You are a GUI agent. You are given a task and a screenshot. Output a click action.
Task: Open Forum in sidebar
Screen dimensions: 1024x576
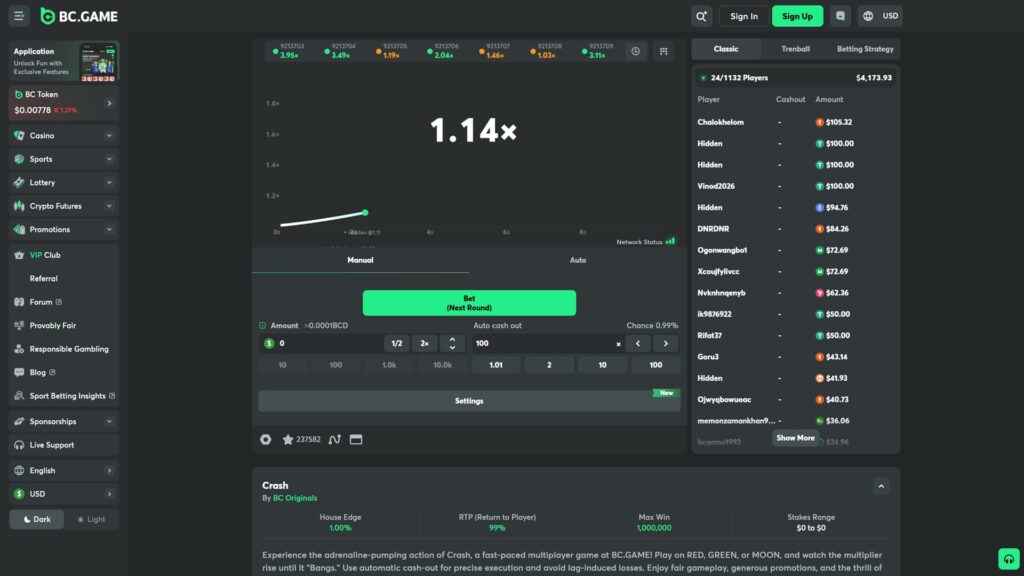tap(64, 302)
